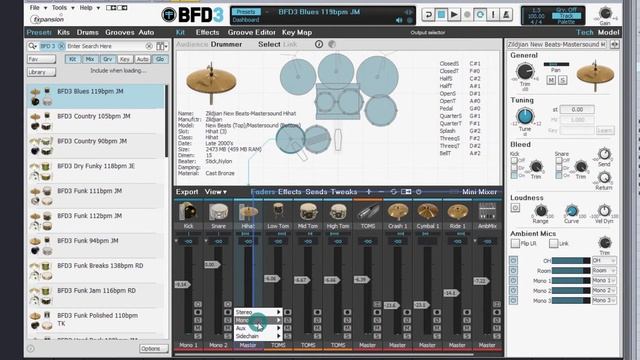Expand the Stereo submenu in output popup

pos(258,312)
